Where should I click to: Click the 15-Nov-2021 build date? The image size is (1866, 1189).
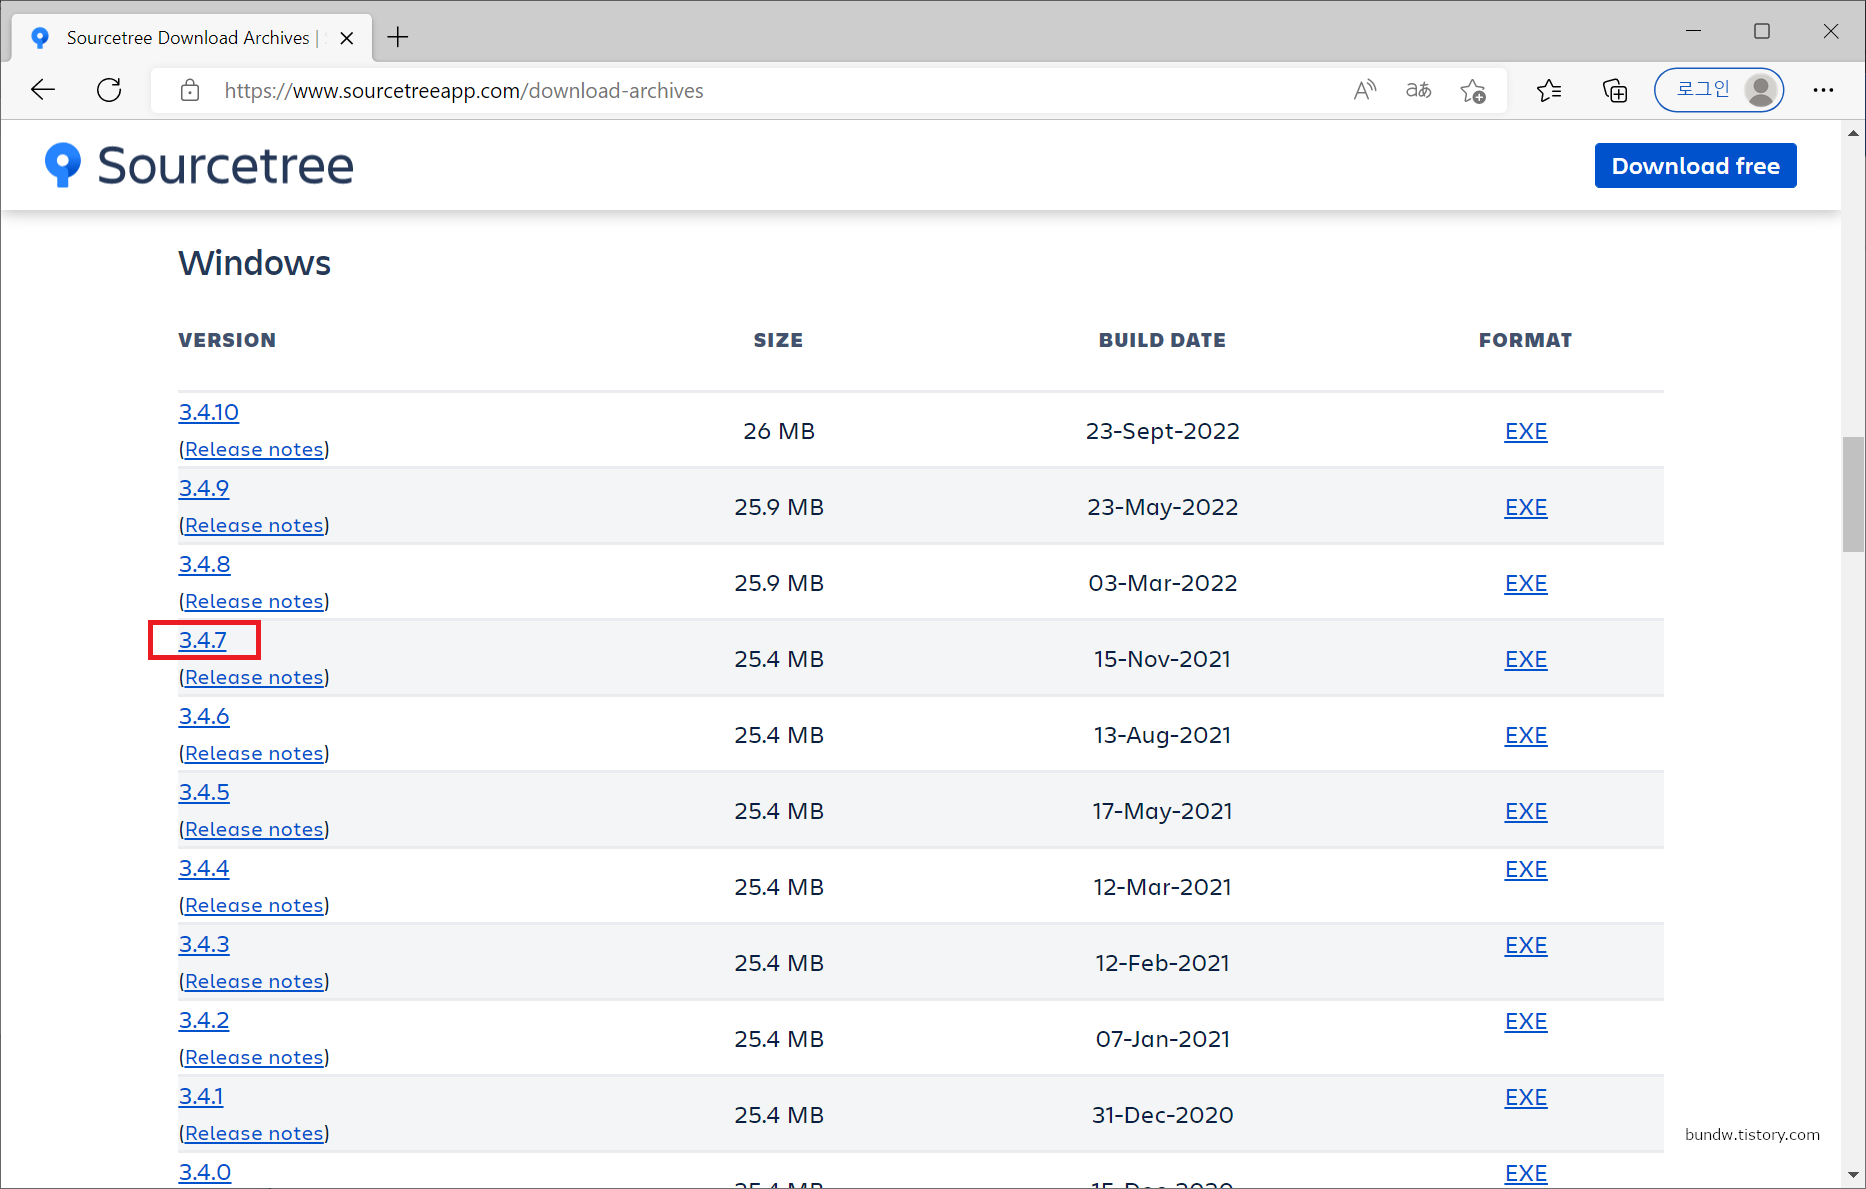coord(1162,659)
